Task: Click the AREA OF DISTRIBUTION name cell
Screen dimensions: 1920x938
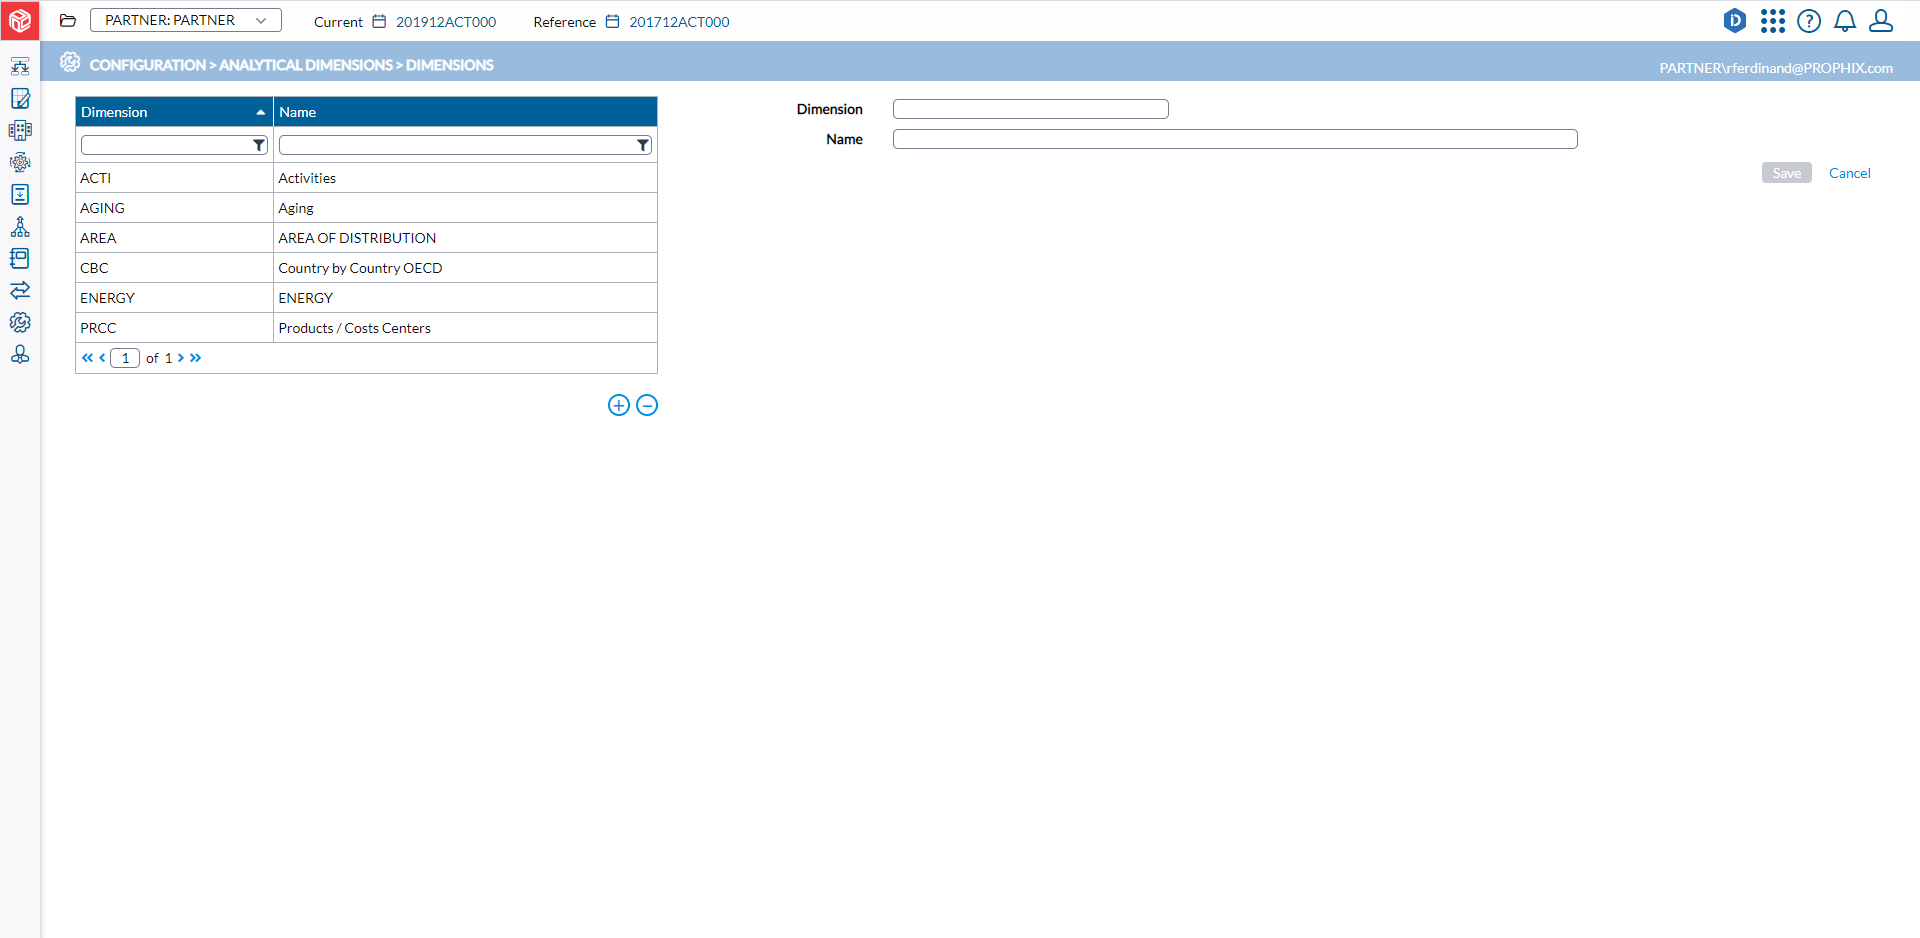Action: (x=465, y=238)
